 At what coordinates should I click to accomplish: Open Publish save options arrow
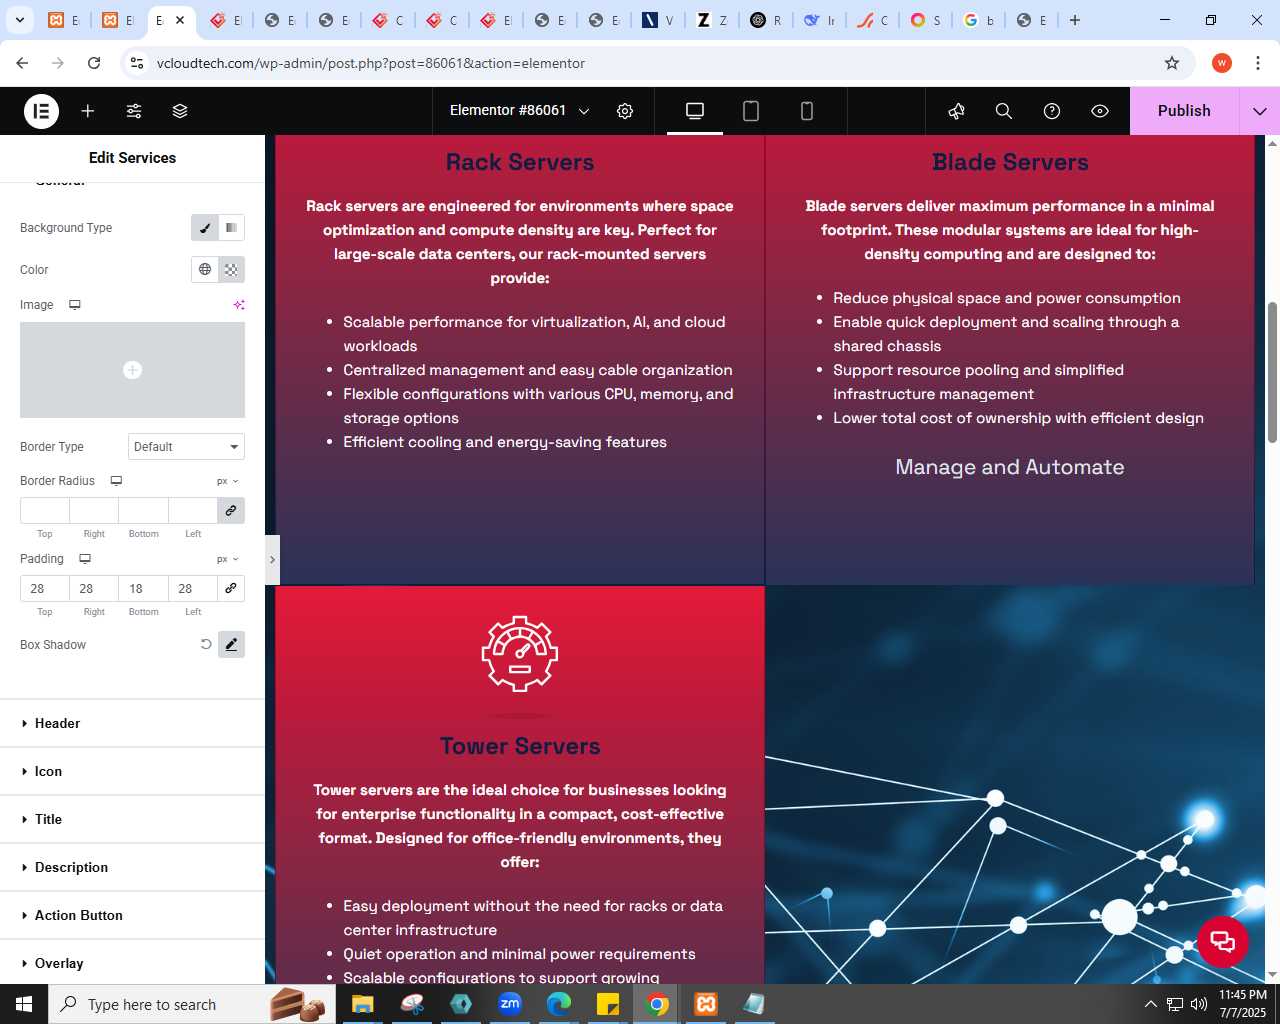coord(1260,111)
